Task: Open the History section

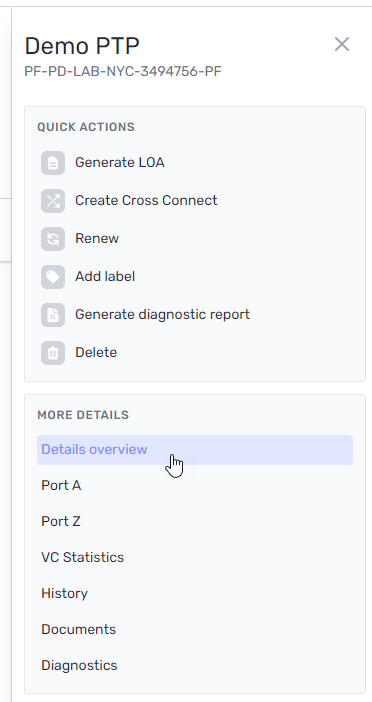Action: point(64,594)
